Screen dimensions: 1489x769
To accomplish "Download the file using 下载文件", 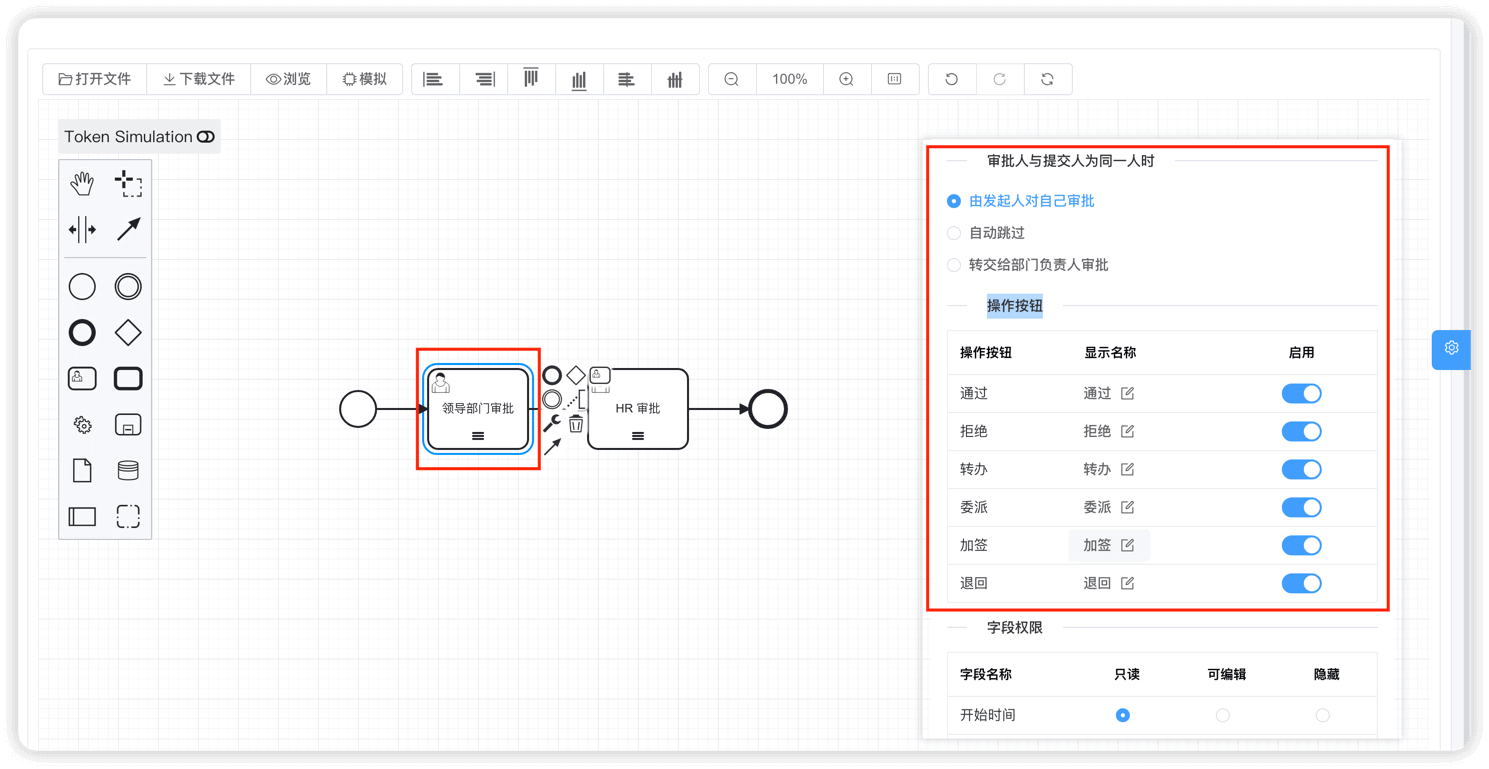I will tap(198, 78).
